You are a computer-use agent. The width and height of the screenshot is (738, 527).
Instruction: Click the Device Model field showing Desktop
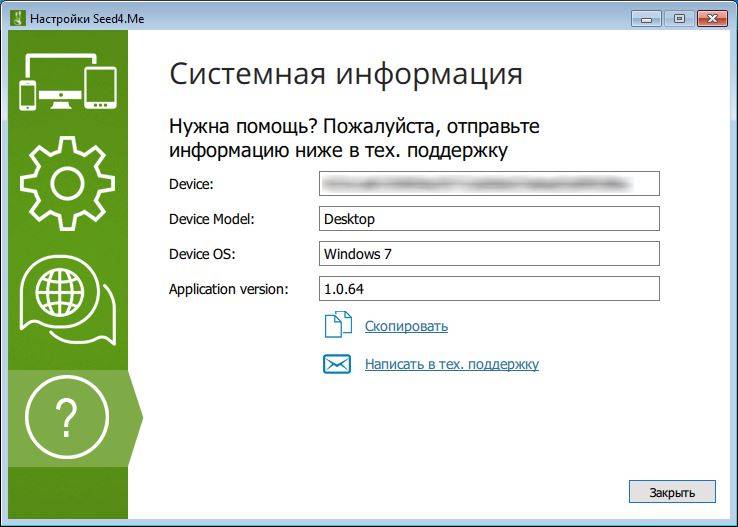click(489, 219)
